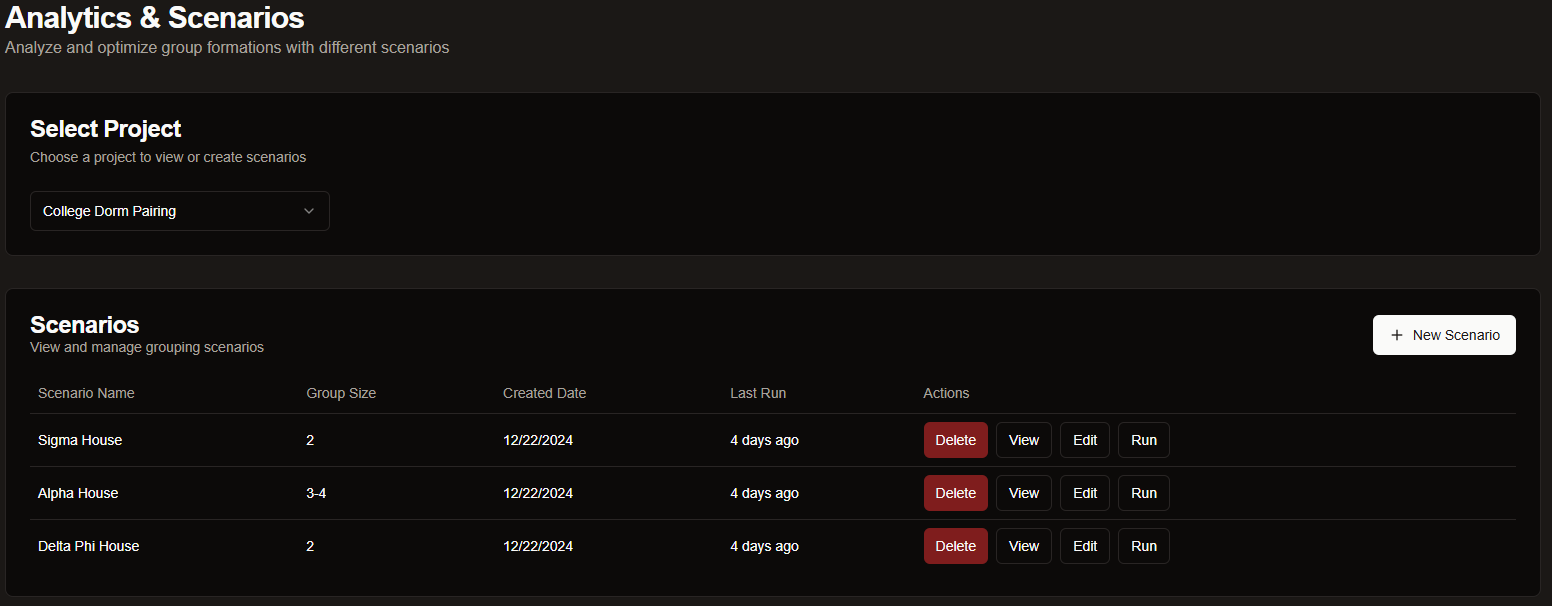
Task: Edit the Sigma House scenario
Action: click(x=1084, y=439)
